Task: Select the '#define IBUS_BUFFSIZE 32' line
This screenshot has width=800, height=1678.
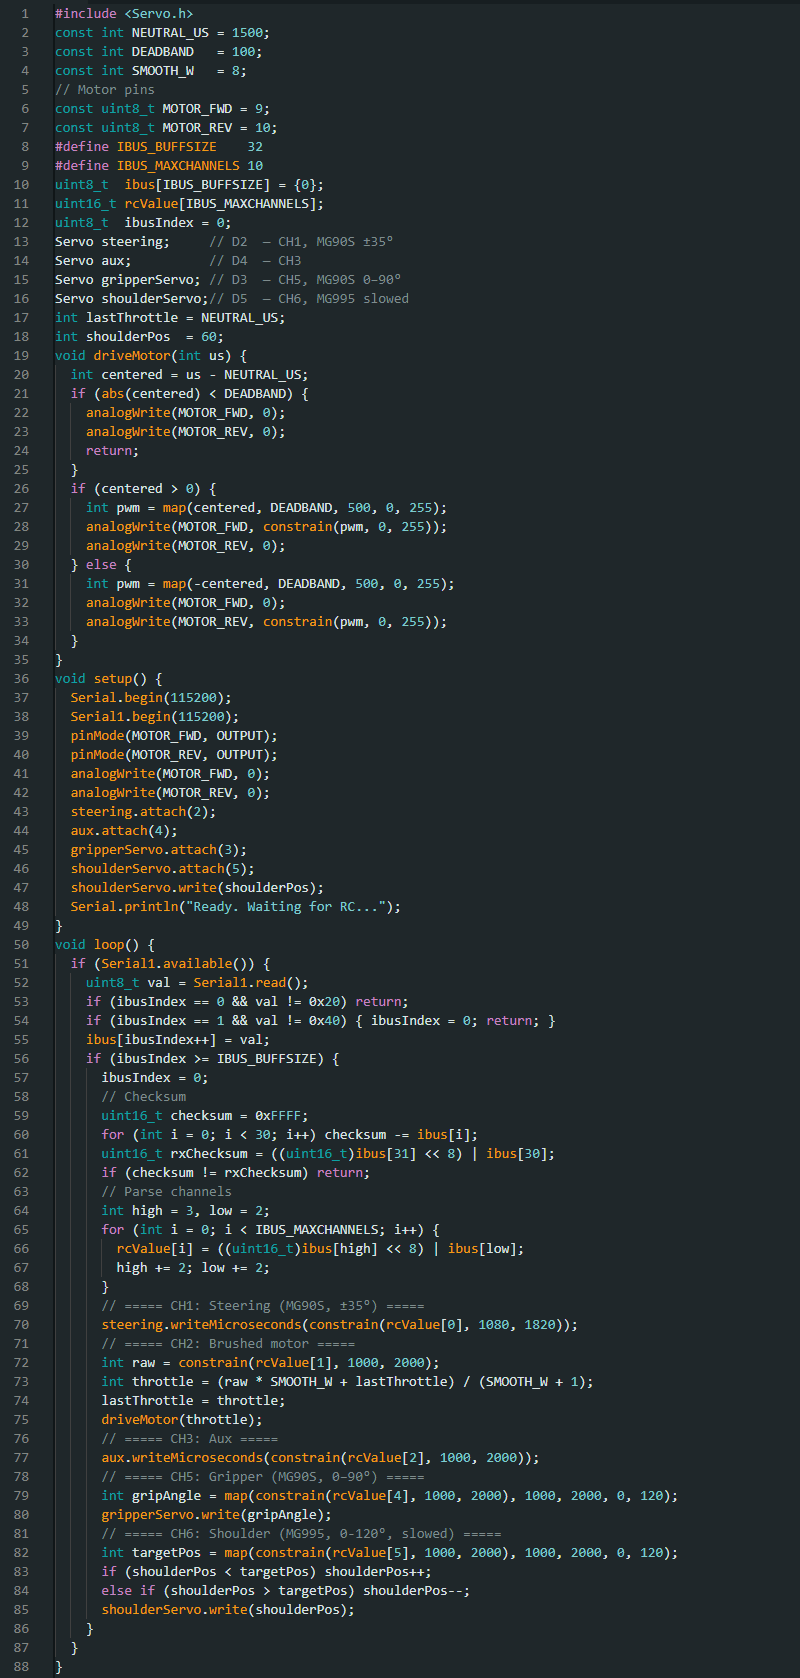Action: [x=159, y=147]
